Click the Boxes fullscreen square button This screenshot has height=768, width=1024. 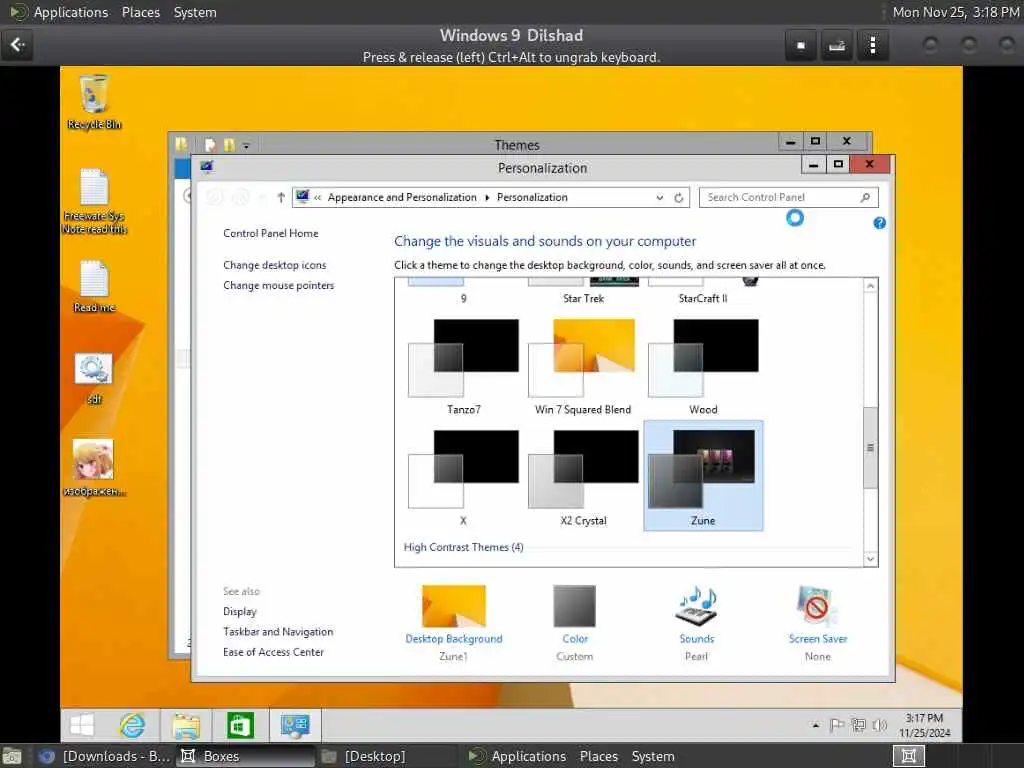click(x=801, y=45)
